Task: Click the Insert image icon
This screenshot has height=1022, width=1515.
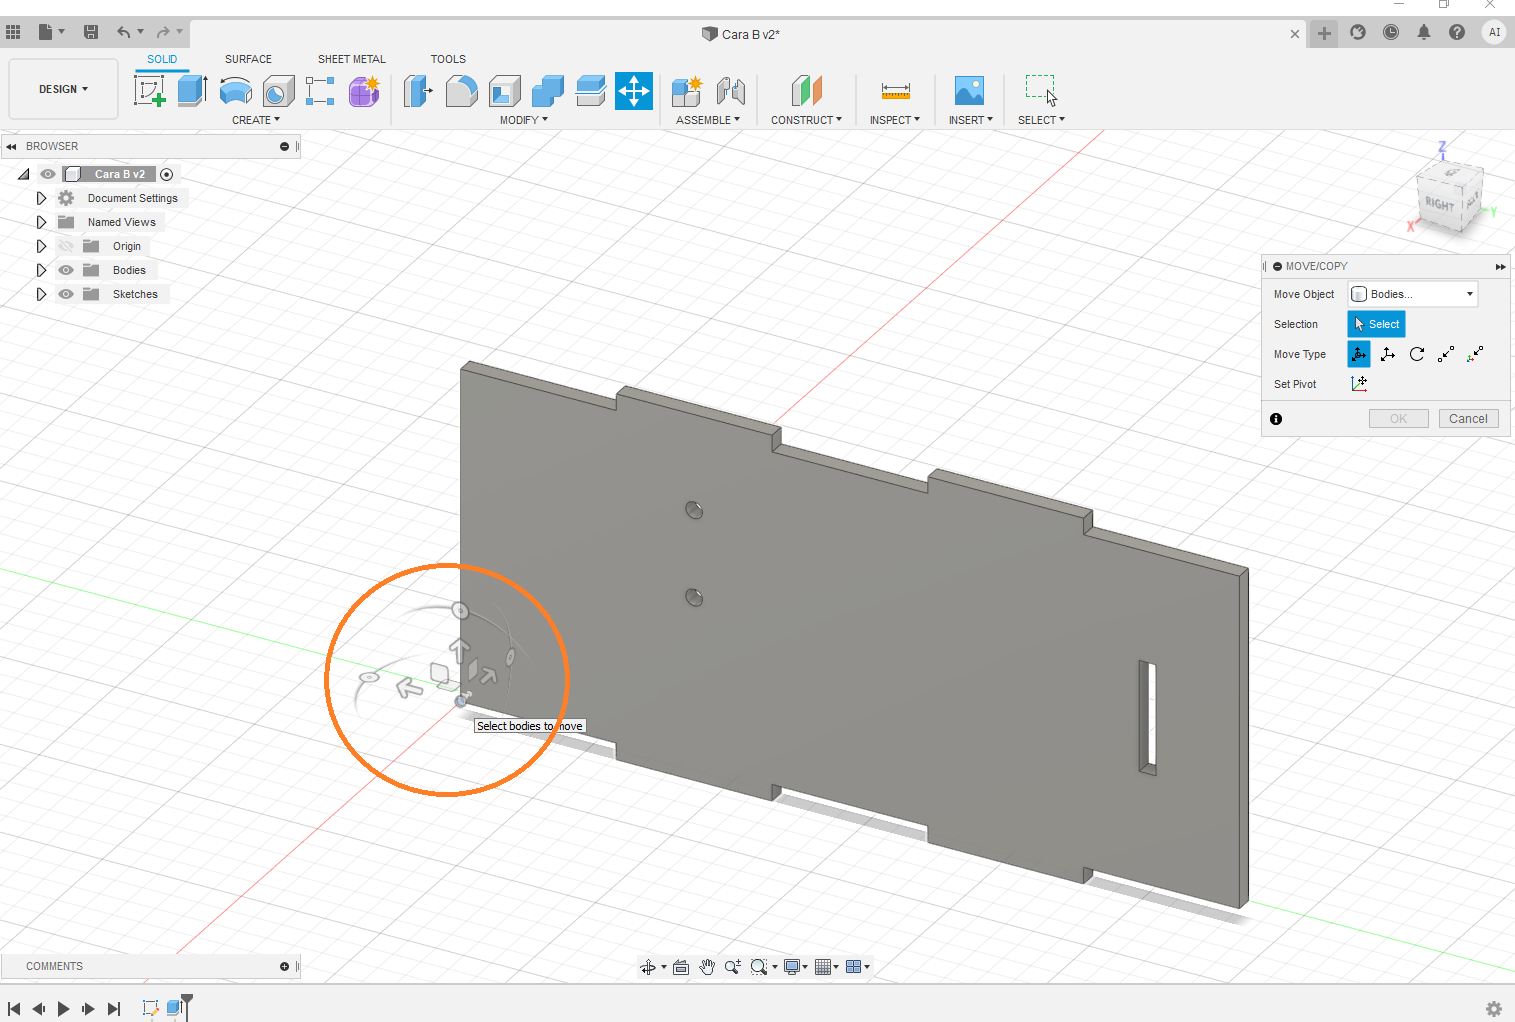Action: (969, 91)
